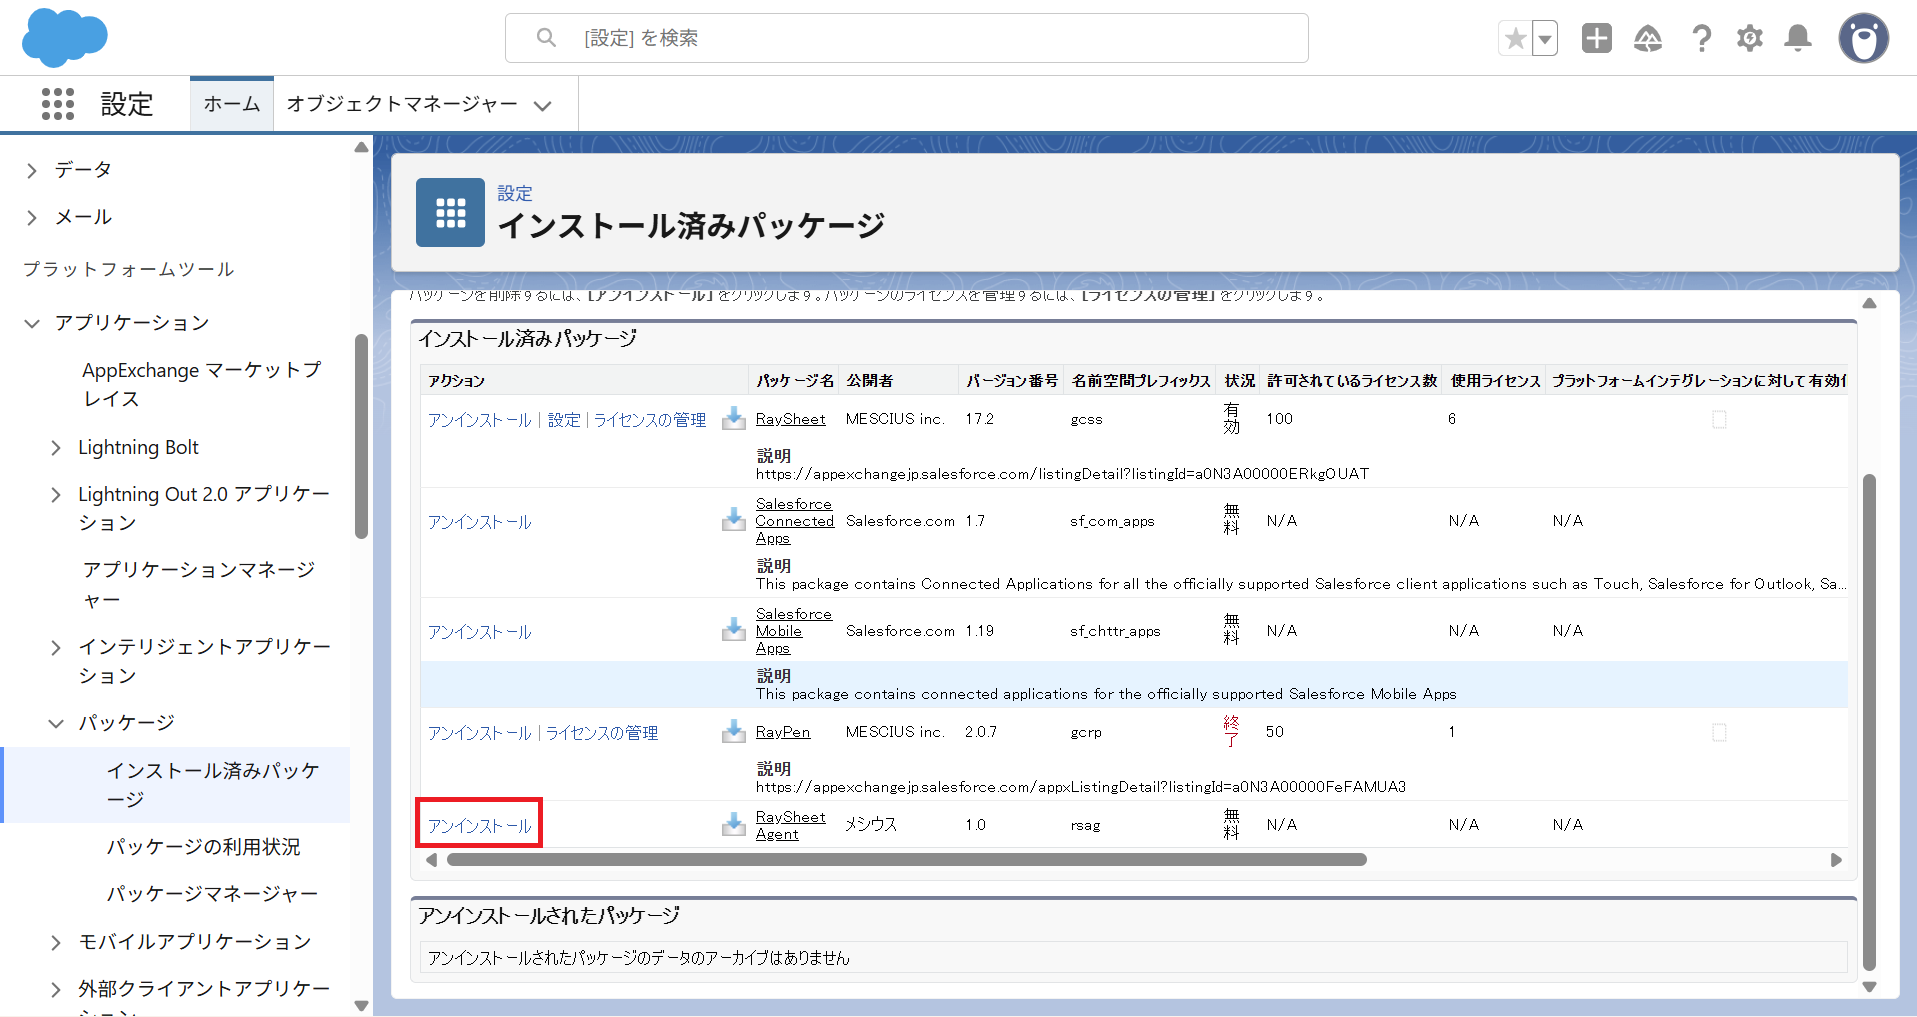Open the Trailhead guidance icon
Viewport: 1917px width, 1017px height.
coord(1647,39)
